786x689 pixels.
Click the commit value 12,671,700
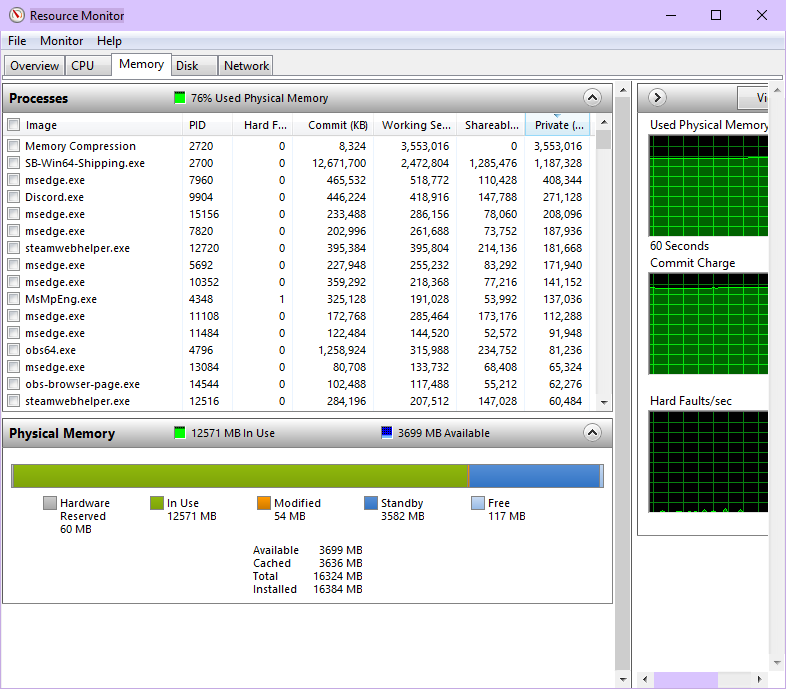pos(339,163)
